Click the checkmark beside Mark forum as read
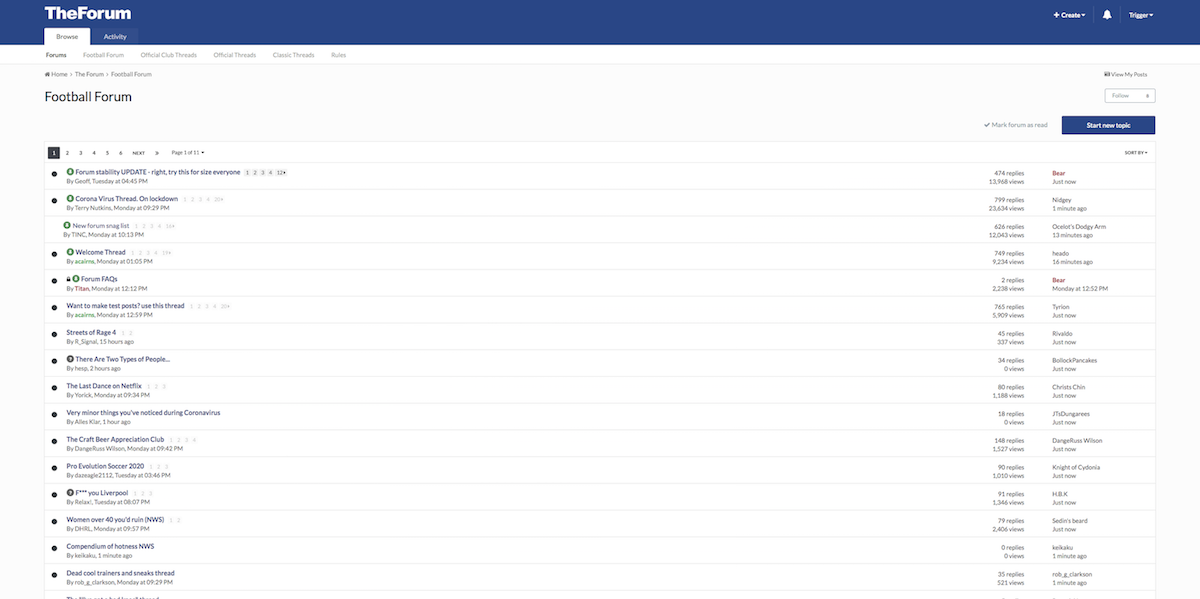The height and width of the screenshot is (599, 1200). pyautogui.click(x=986, y=124)
